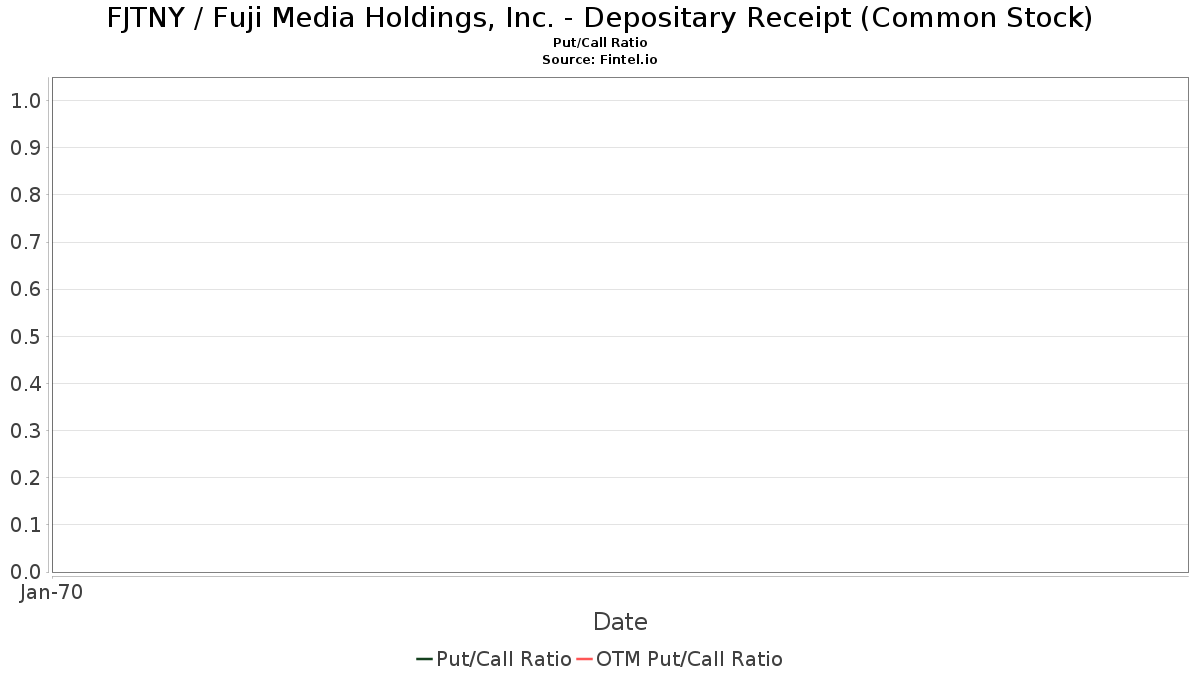Select the 0.5 y-axis tick label
This screenshot has height=675, width=1200.
click(x=26, y=337)
